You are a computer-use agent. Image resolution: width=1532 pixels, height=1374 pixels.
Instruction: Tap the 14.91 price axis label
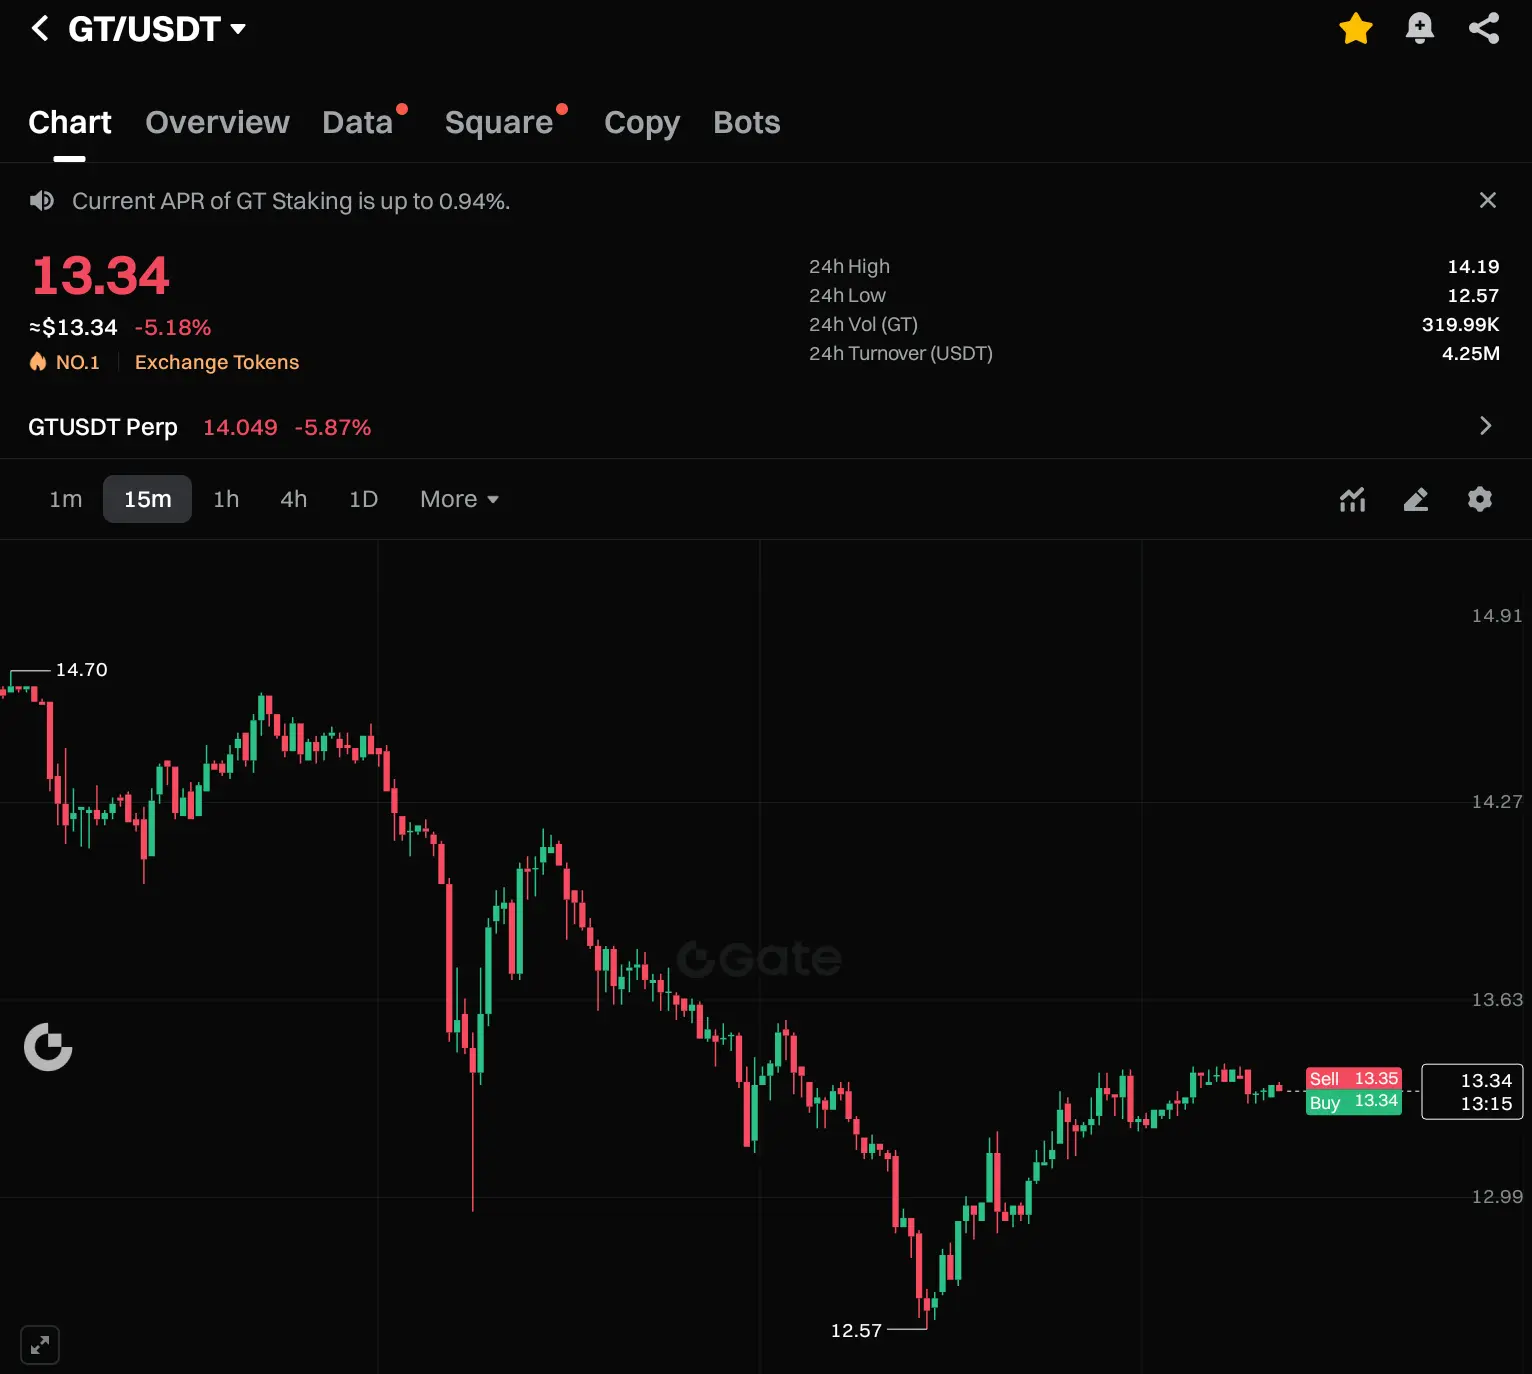coord(1497,615)
